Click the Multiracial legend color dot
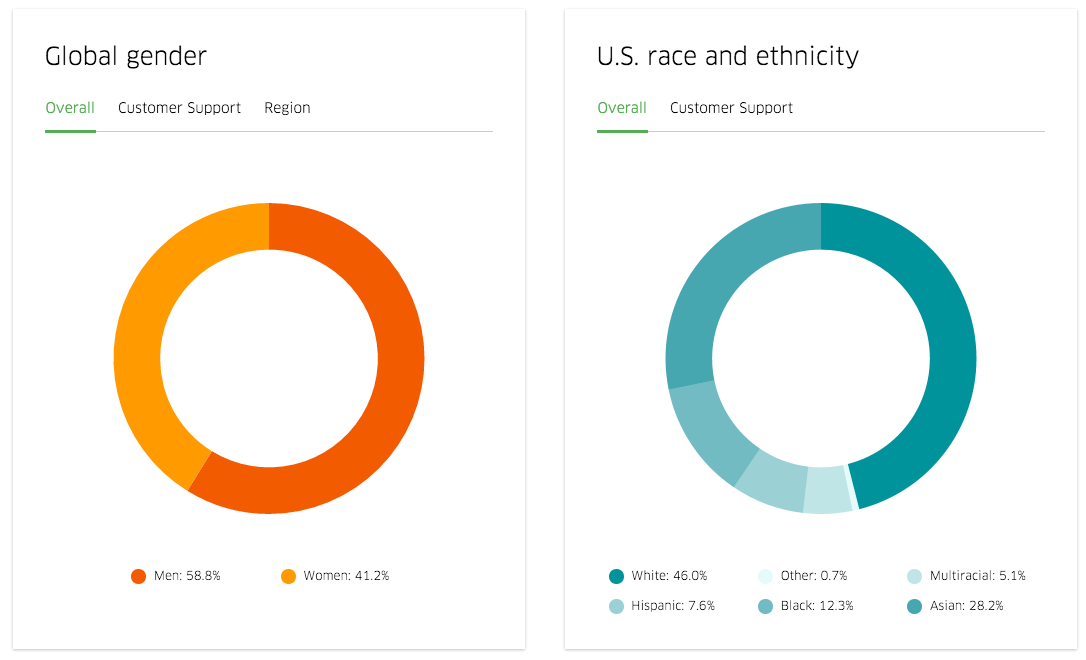This screenshot has width=1086, height=660. pos(914,576)
